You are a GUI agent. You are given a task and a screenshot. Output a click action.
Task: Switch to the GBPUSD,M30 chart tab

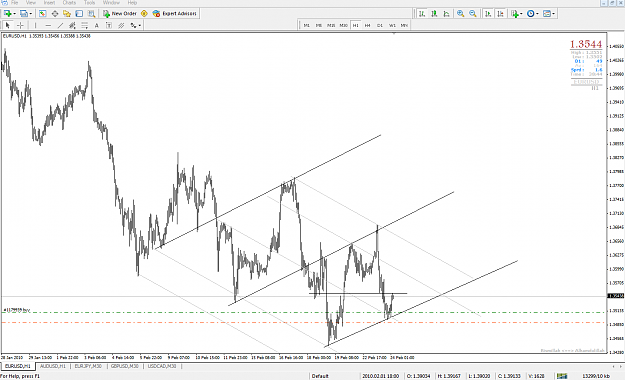click(124, 366)
